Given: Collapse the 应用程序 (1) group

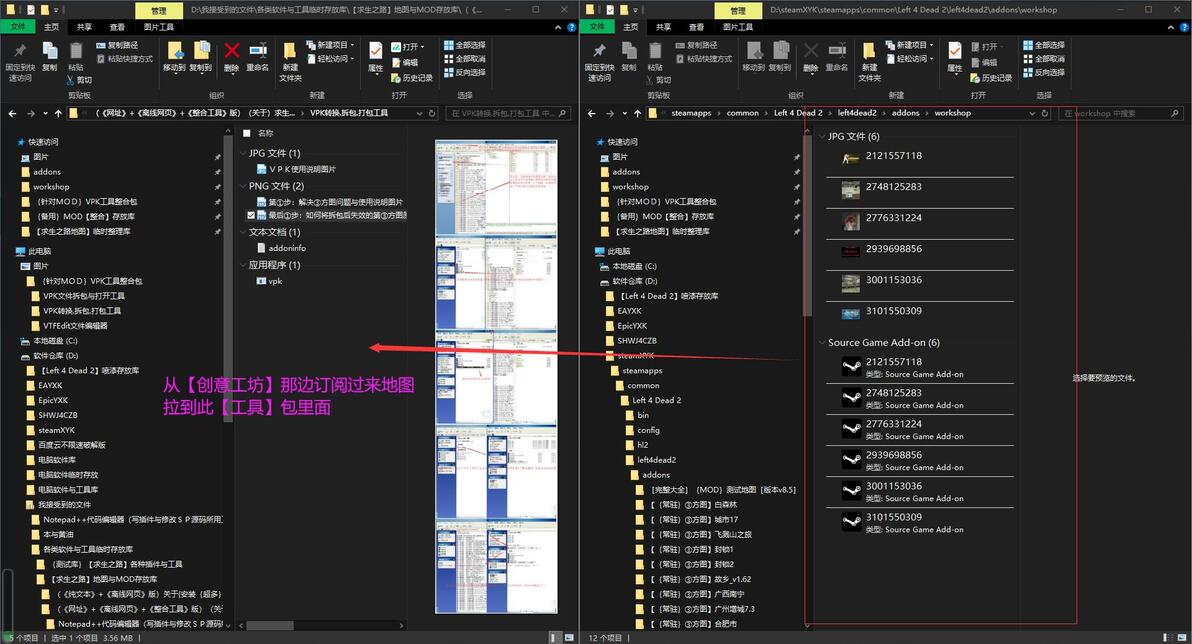Looking at the screenshot, I should 243,265.
